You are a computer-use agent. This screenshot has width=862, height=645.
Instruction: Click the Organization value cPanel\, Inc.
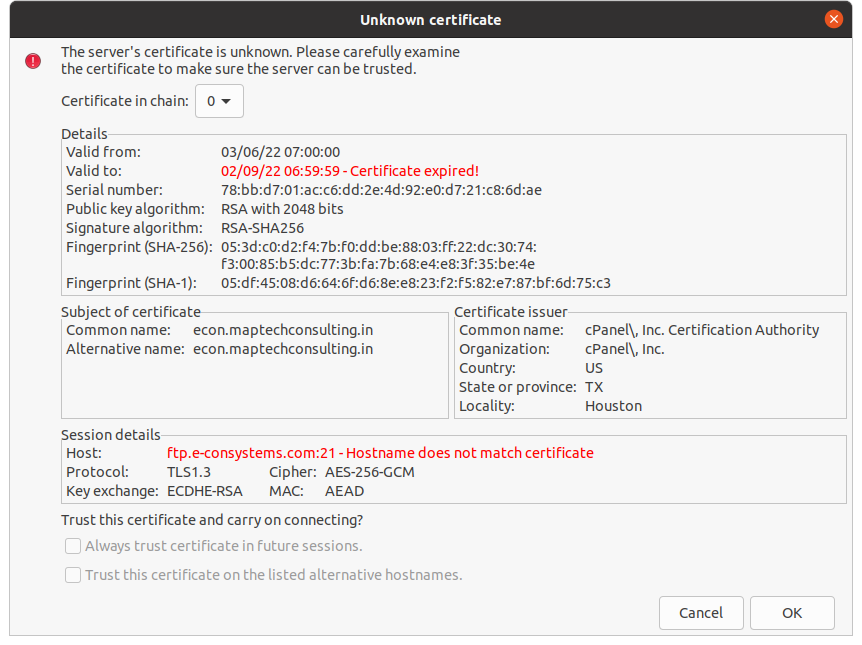point(625,349)
